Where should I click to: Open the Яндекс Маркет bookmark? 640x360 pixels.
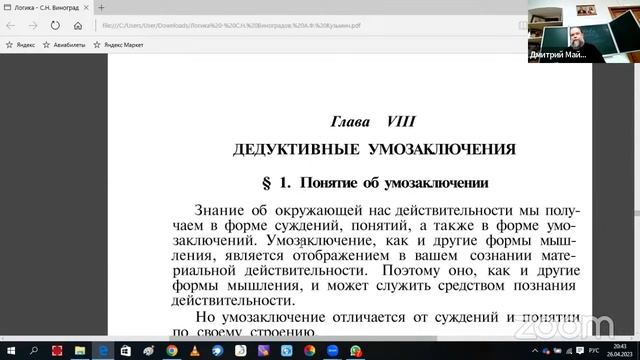118,45
